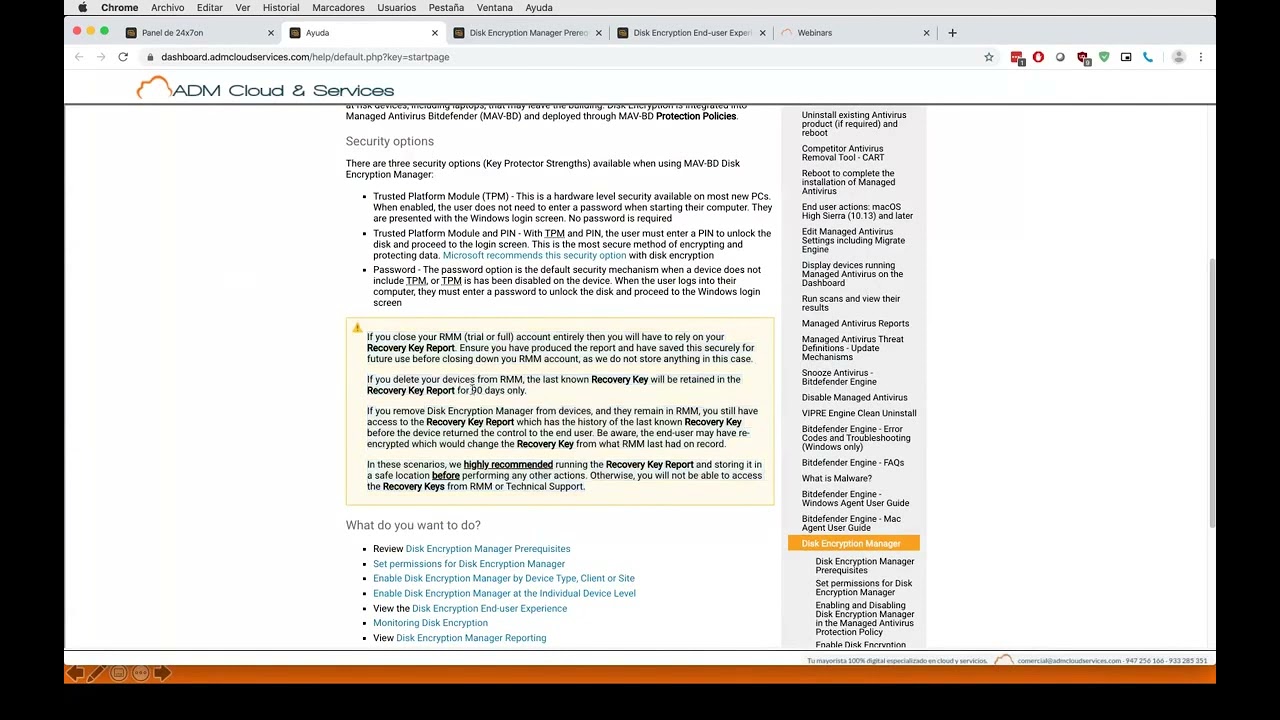
Task: Click the blue phone extension icon
Action: (x=1148, y=57)
